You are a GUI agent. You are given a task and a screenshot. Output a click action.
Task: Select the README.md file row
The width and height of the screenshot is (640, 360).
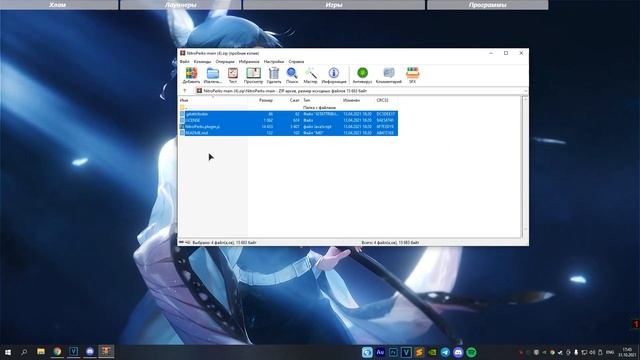coord(289,133)
